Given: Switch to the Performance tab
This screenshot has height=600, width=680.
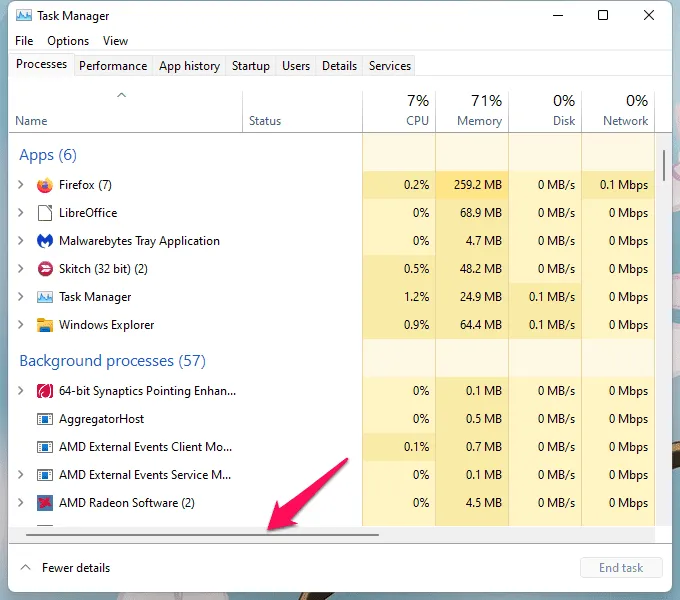Looking at the screenshot, I should pyautogui.click(x=113, y=66).
